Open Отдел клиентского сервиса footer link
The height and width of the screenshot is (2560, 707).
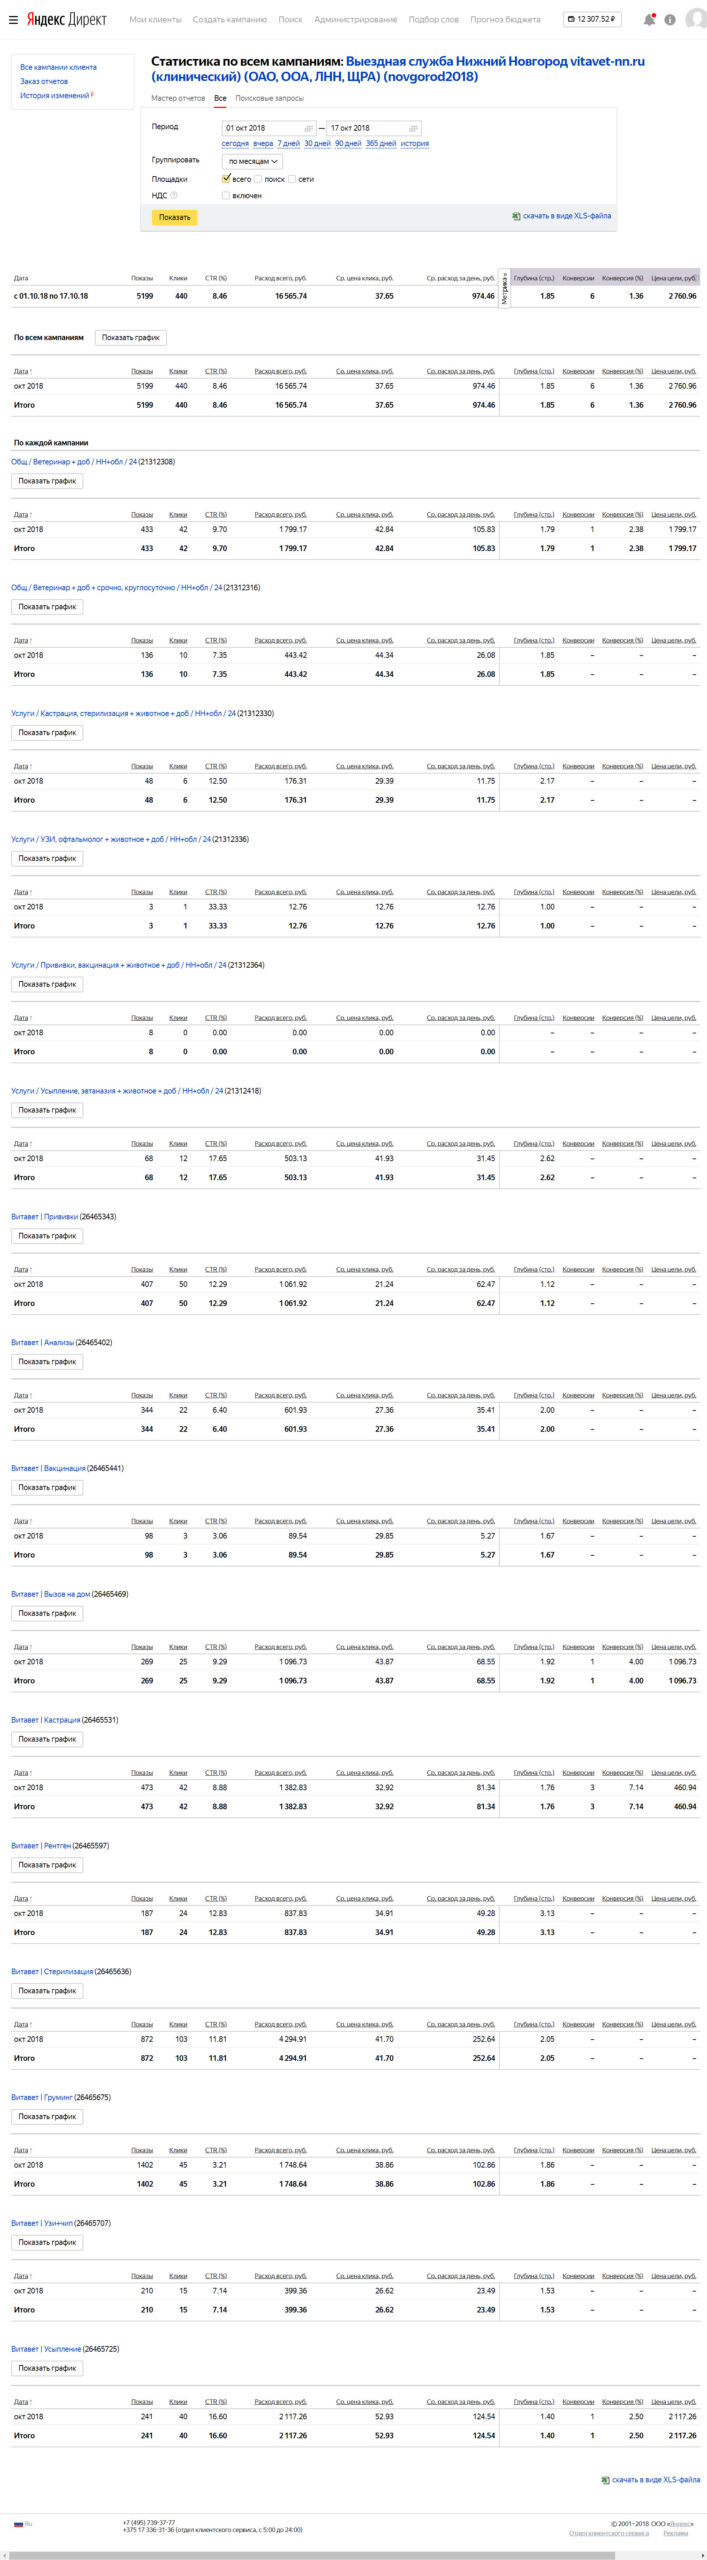[x=609, y=2533]
